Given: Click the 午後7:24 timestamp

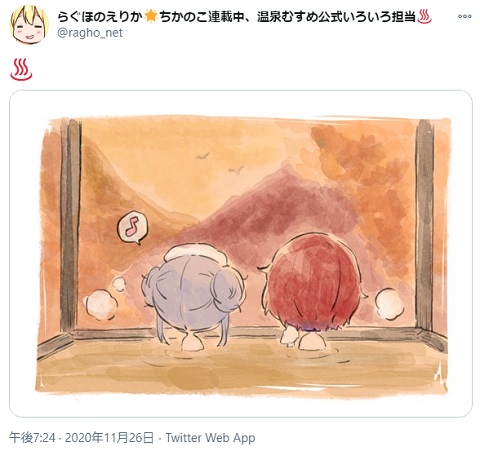Looking at the screenshot, I should [32, 437].
